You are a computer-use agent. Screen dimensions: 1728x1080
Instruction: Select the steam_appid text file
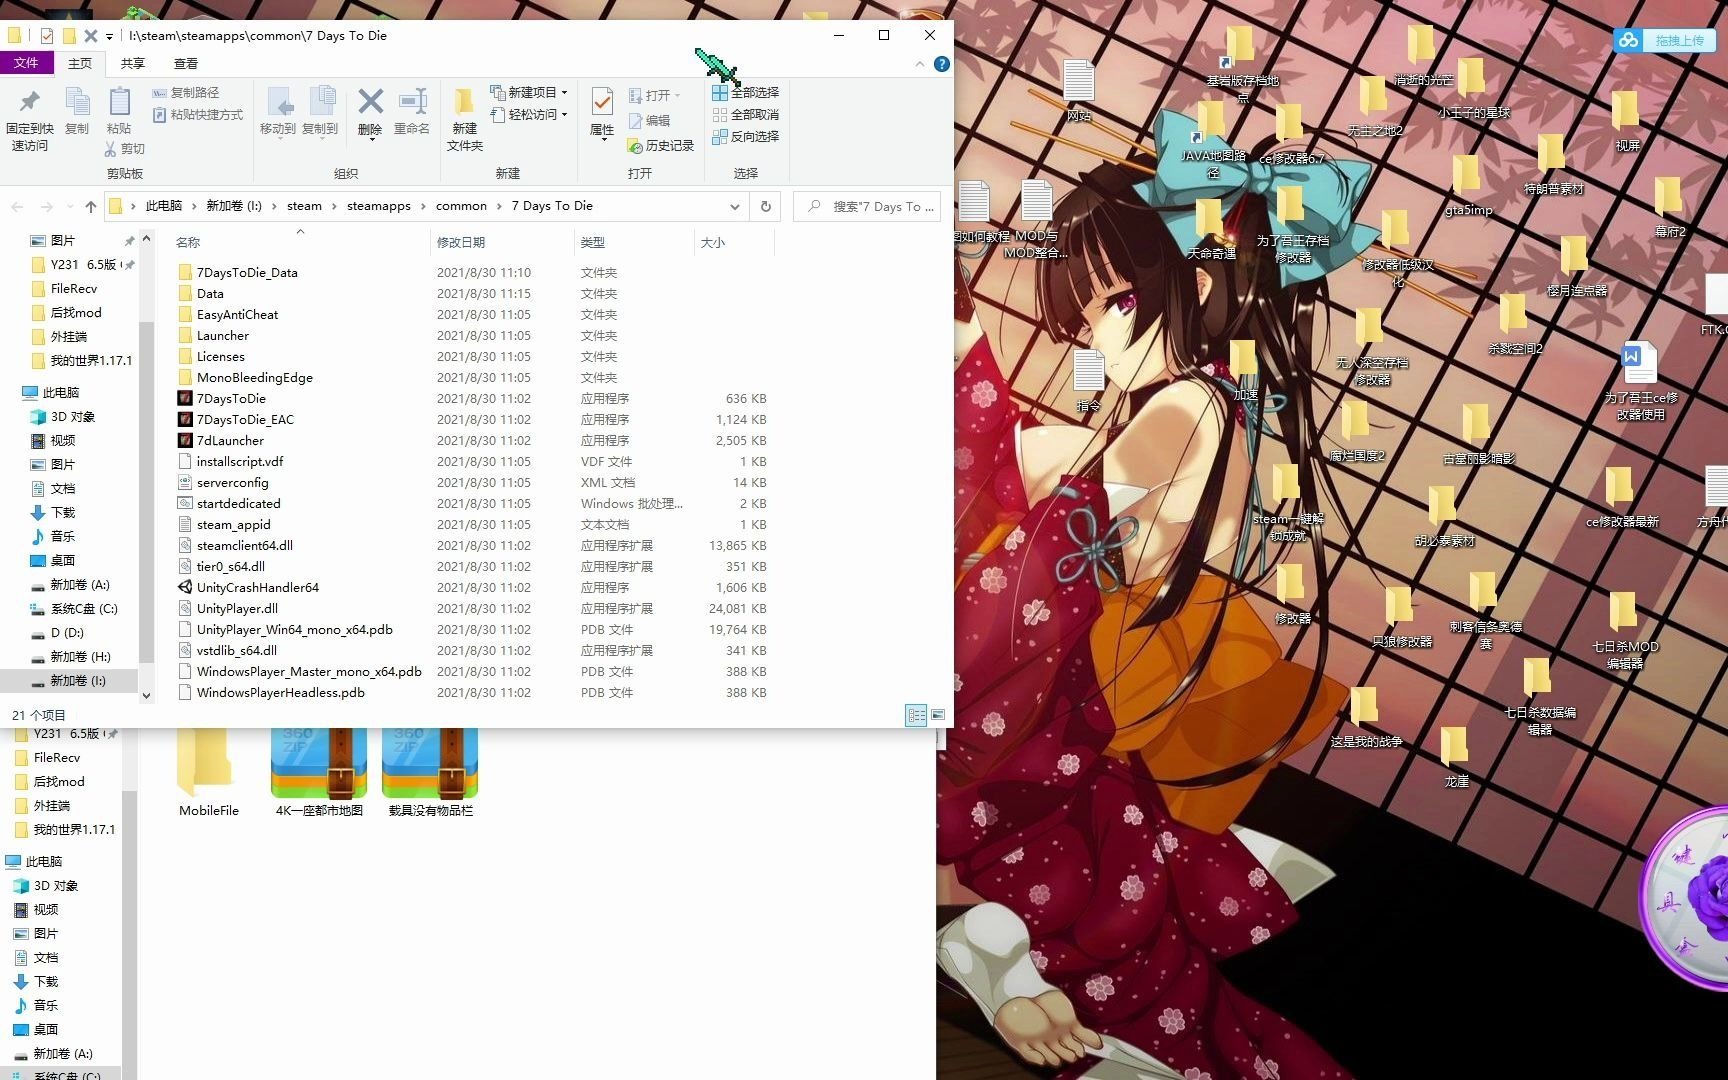pos(233,524)
